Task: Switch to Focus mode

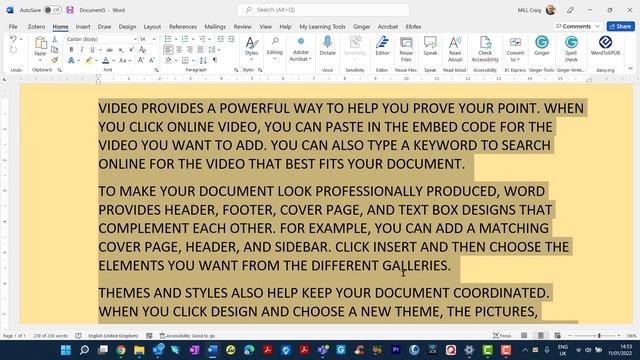Action: (x=502, y=336)
